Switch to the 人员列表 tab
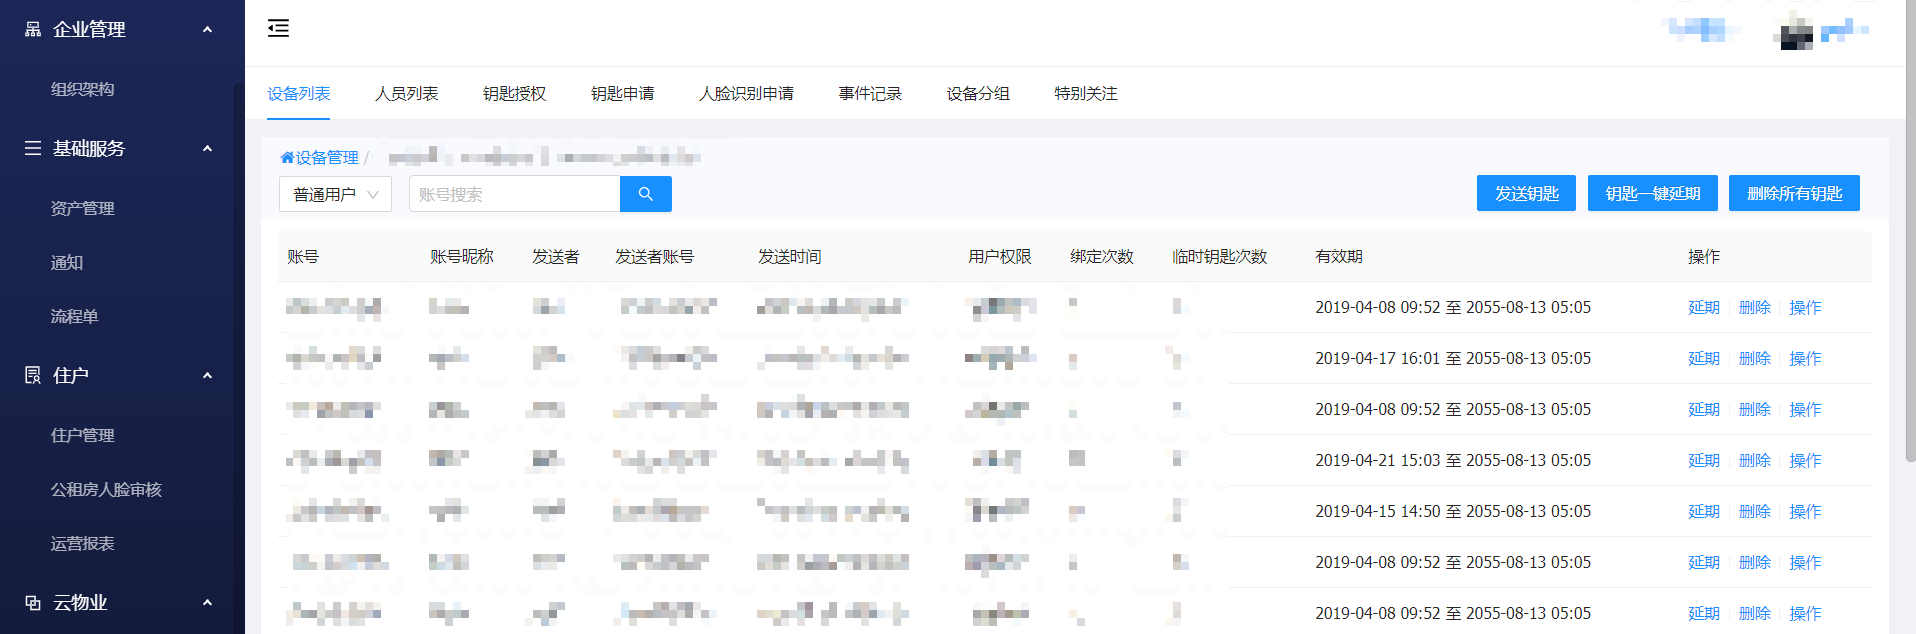 (406, 93)
